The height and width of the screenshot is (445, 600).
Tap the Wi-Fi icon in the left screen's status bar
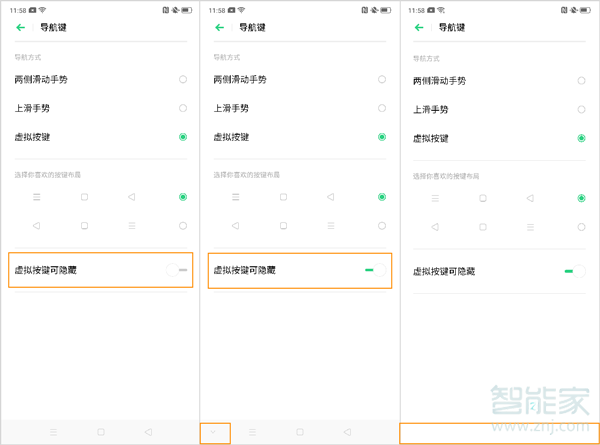[42, 10]
